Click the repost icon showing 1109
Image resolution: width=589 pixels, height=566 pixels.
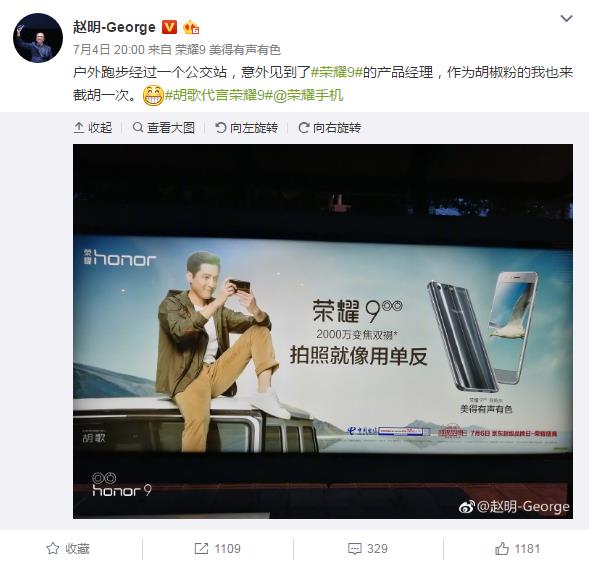click(201, 549)
